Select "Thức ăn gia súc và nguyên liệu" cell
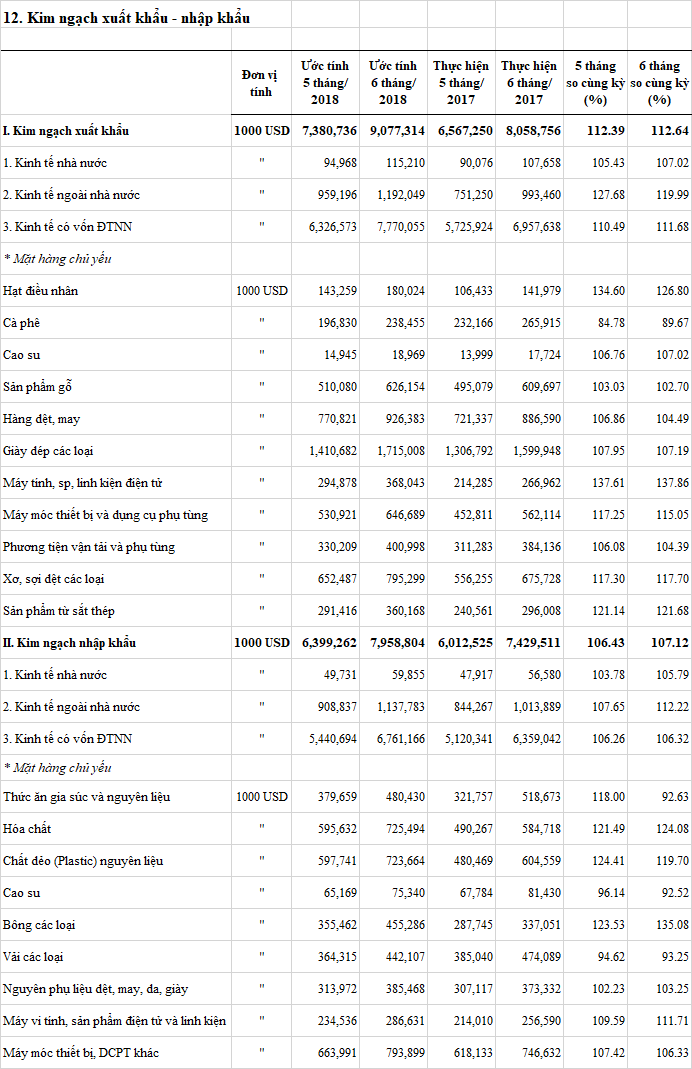The width and height of the screenshot is (692, 1069). [86, 797]
